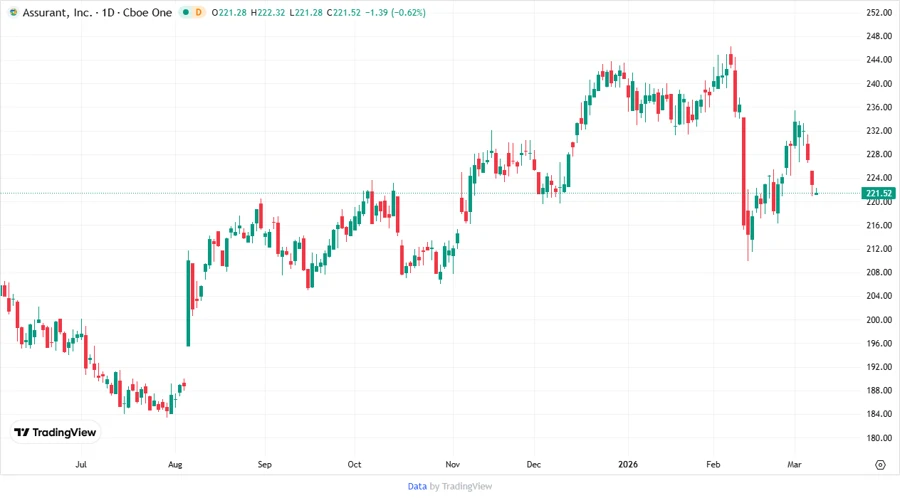Click the 180.00 price axis label

click(x=879, y=438)
